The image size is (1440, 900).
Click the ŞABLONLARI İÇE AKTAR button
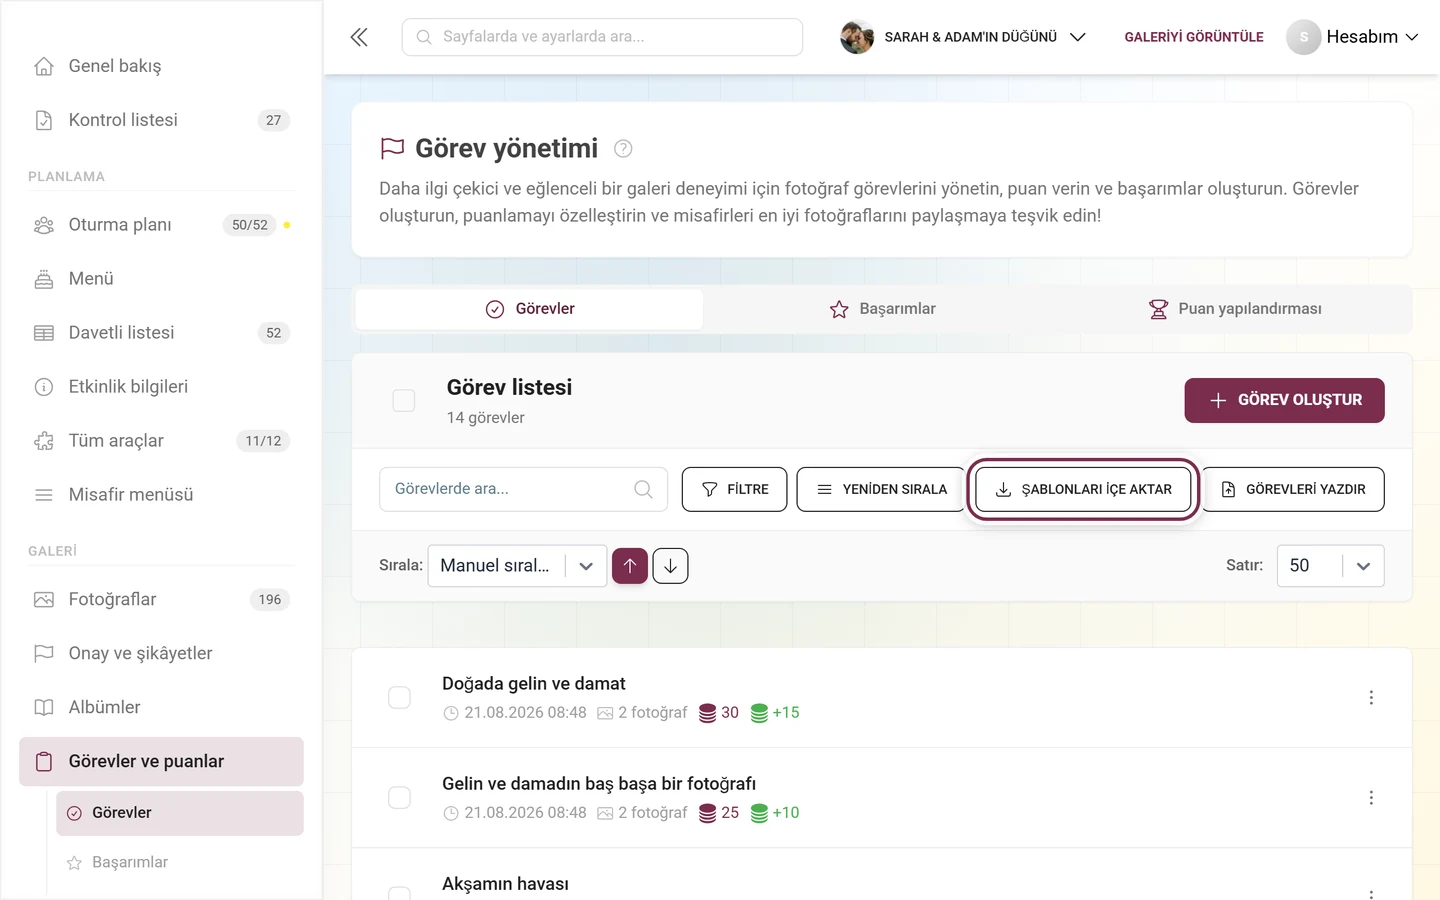(x=1083, y=489)
